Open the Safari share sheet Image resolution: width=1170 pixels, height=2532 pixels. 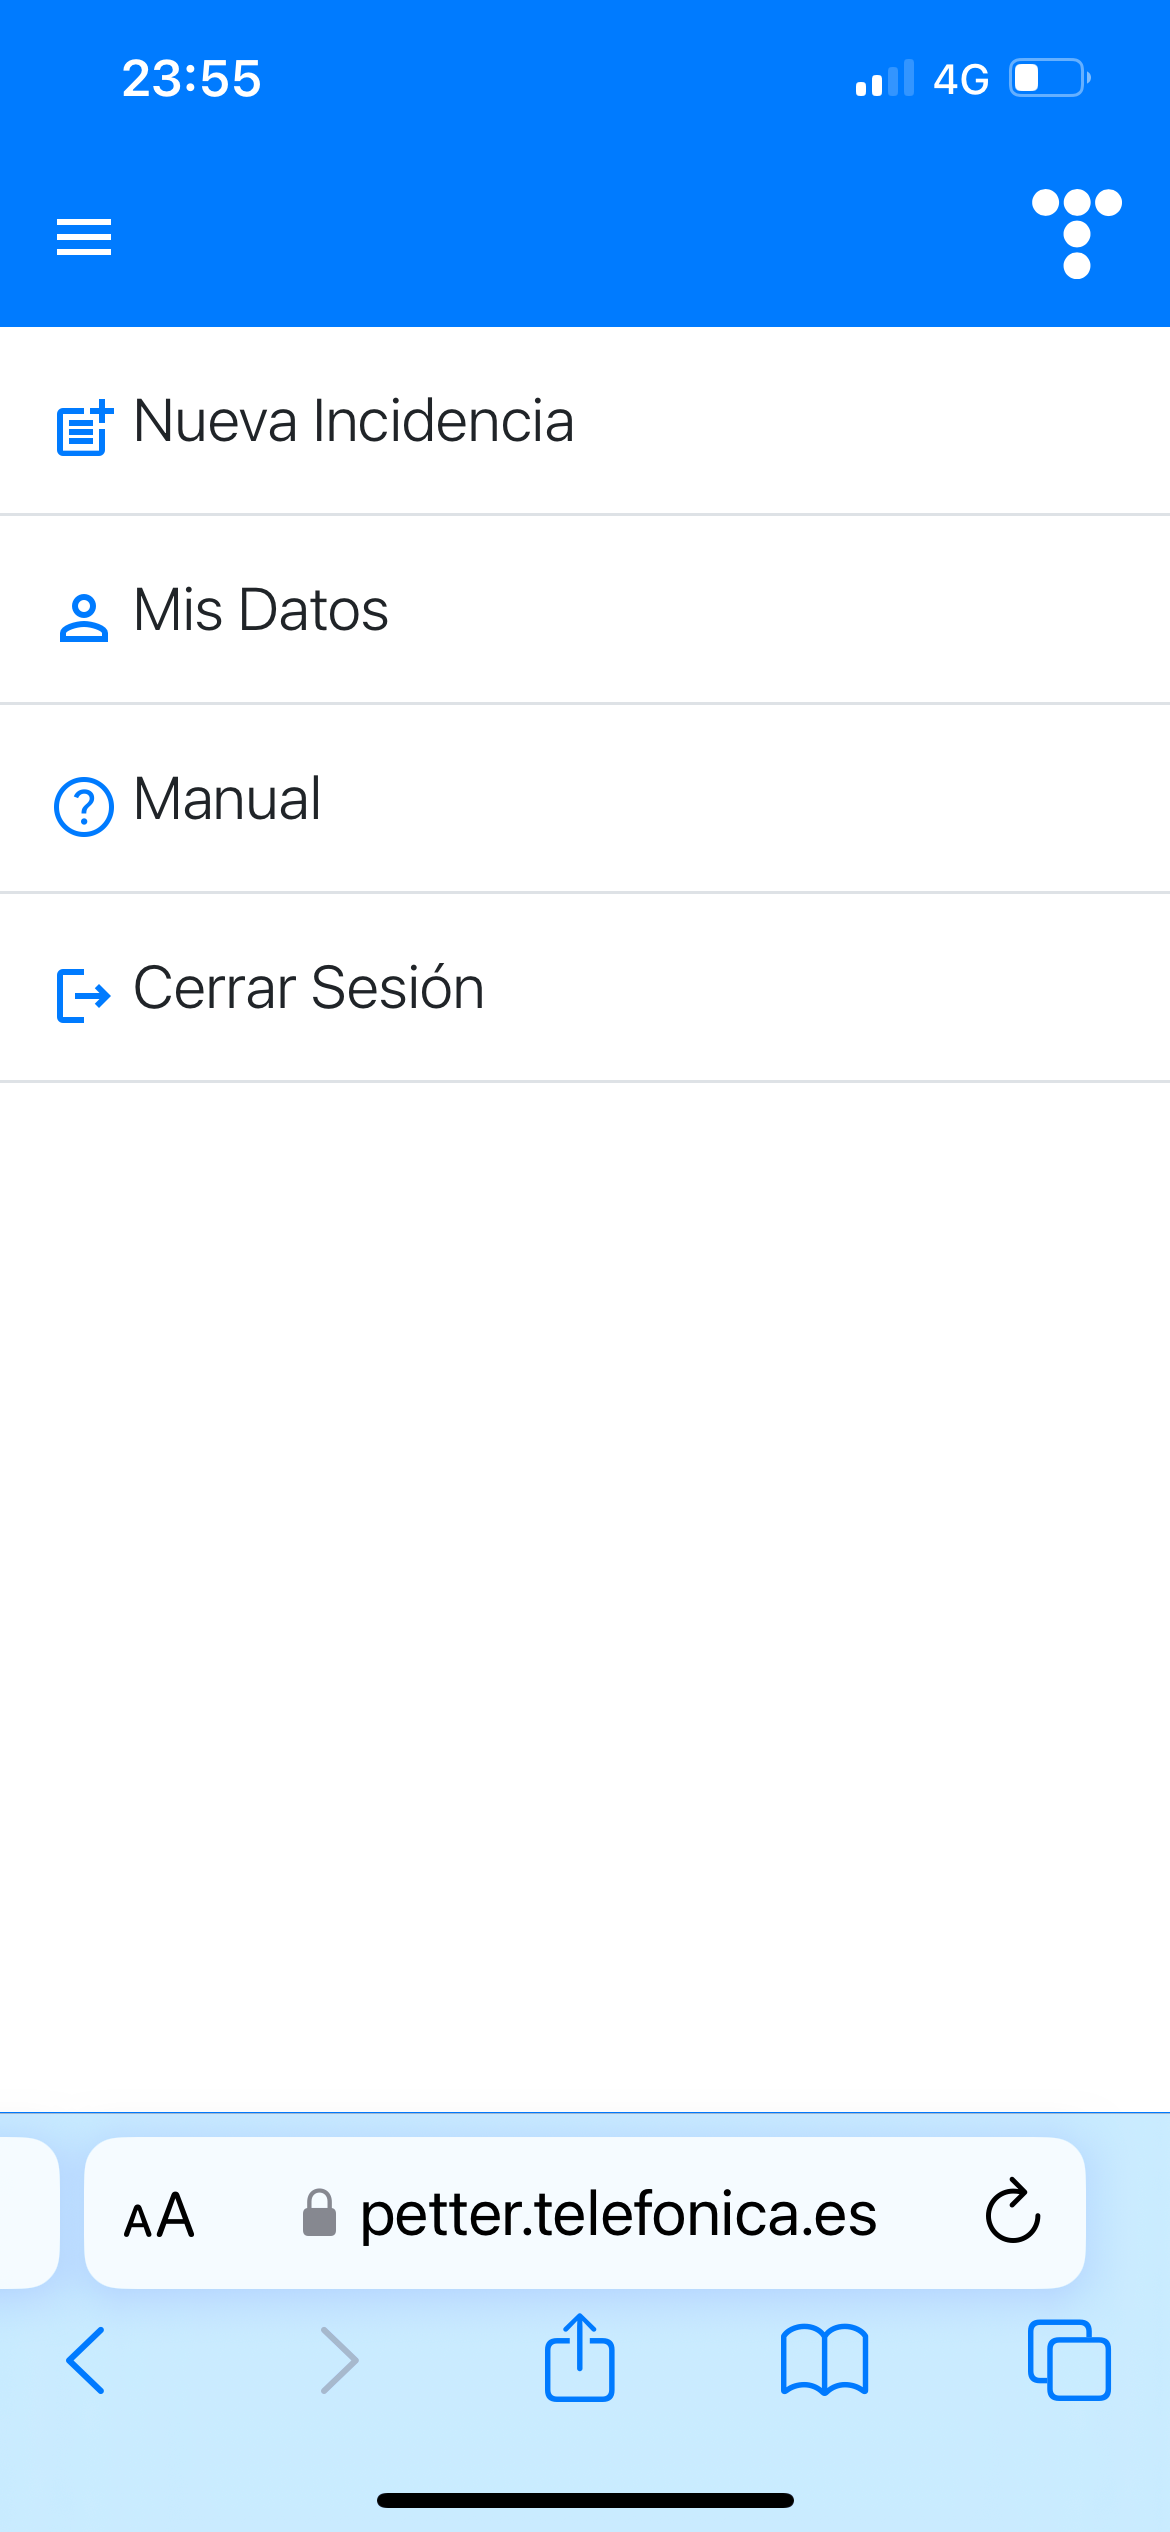579,2358
